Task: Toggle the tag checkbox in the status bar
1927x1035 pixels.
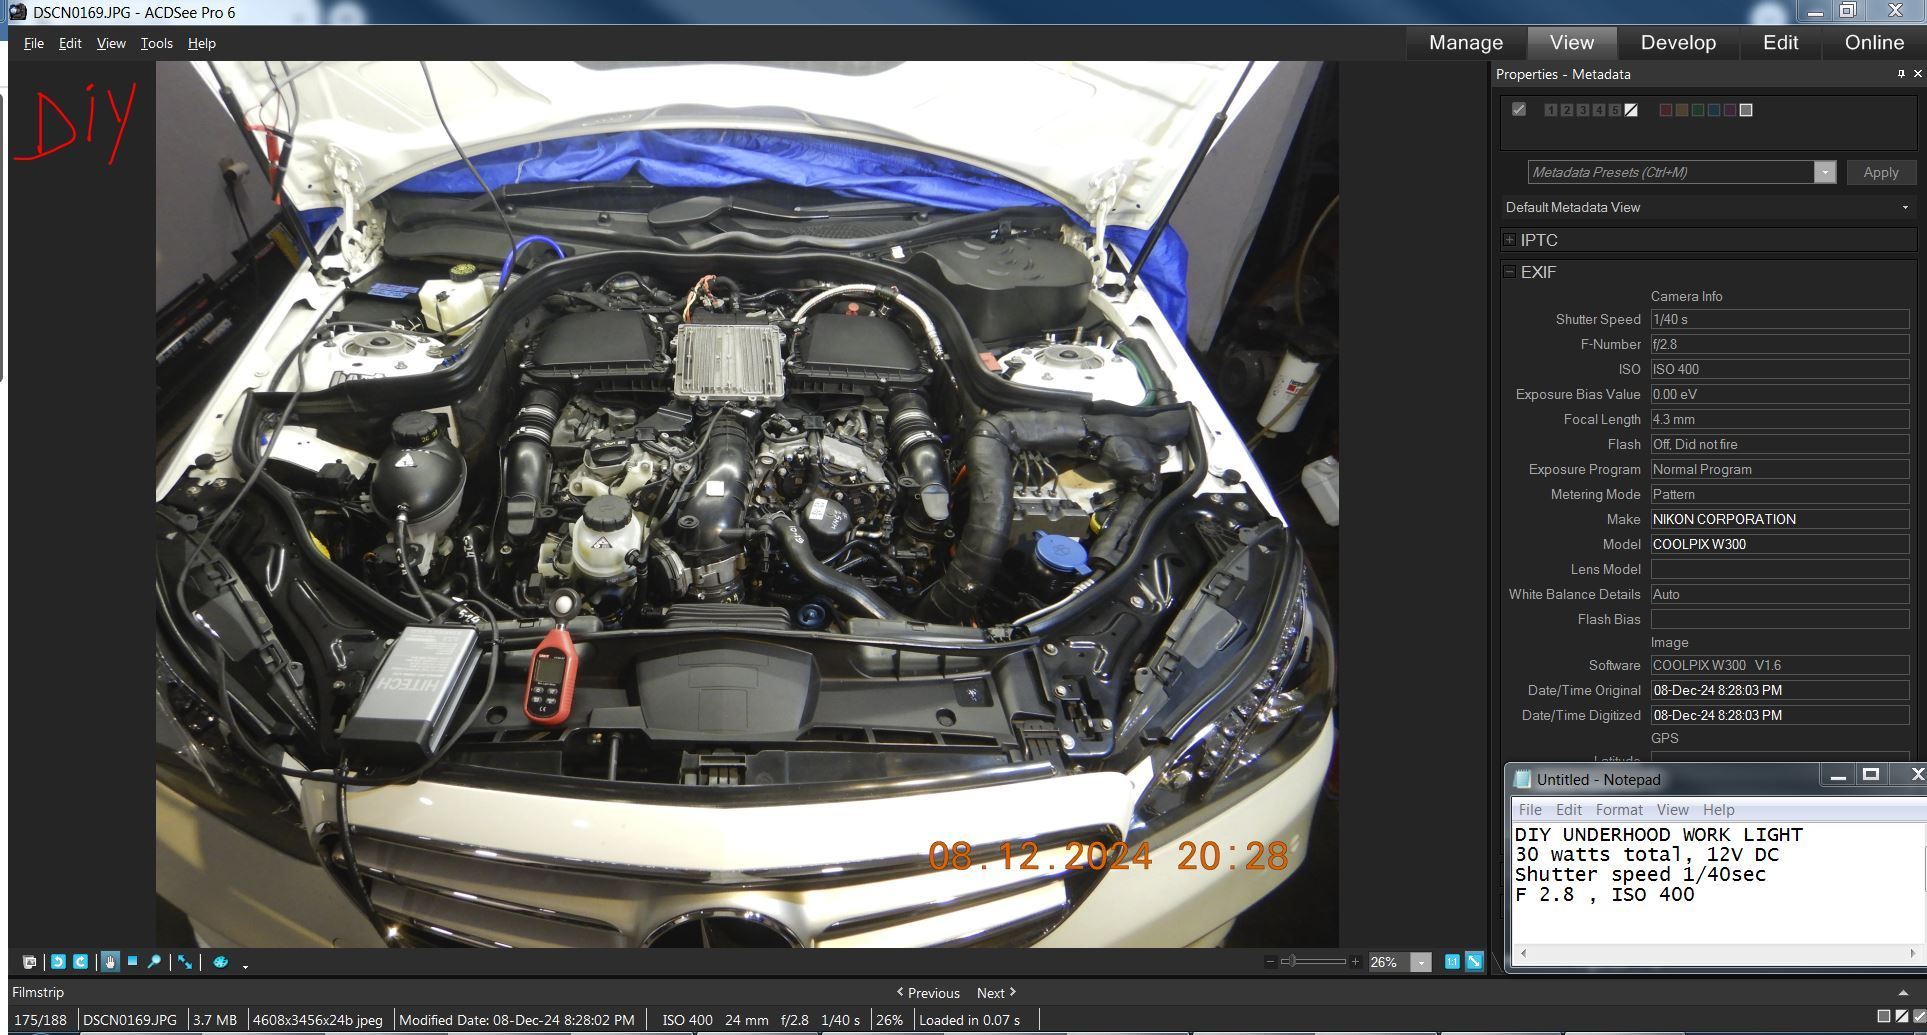Action: (x=1918, y=1017)
